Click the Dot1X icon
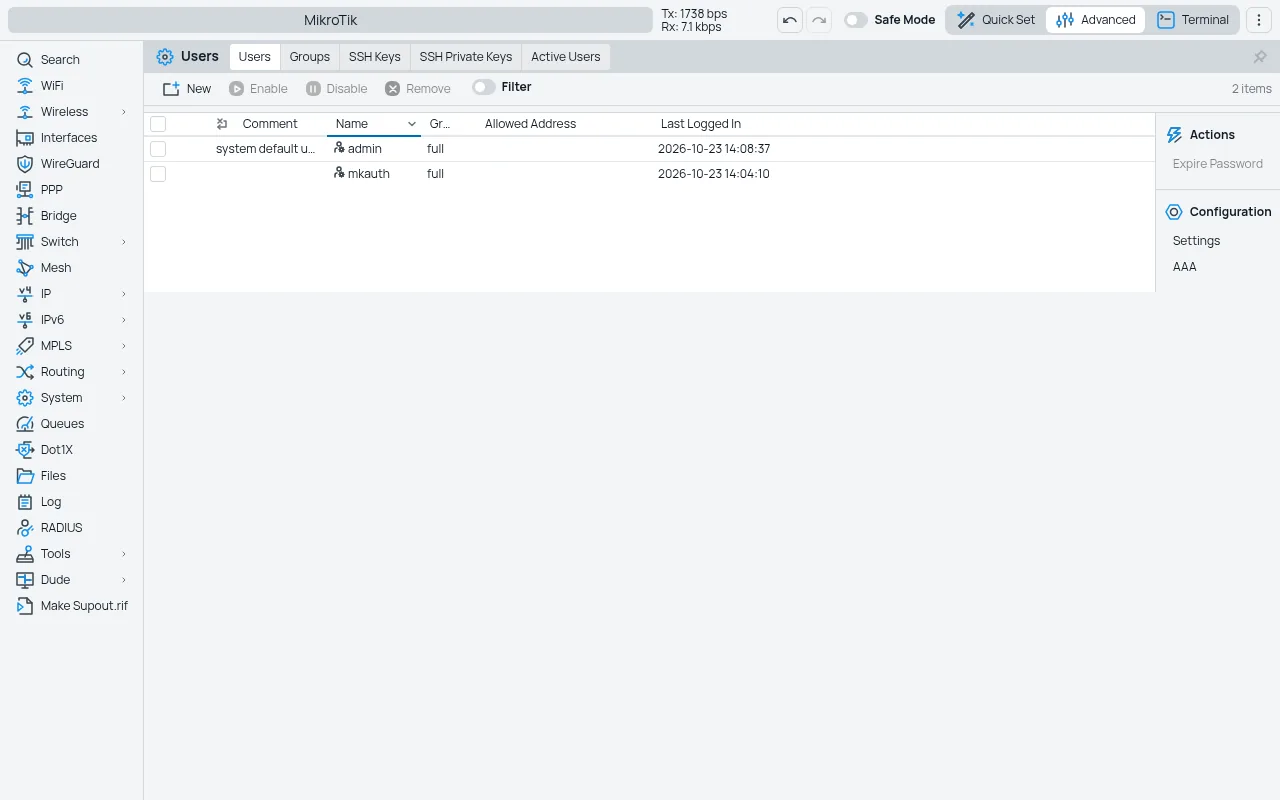Screen dimensions: 1280x800 pyautogui.click(x=25, y=450)
